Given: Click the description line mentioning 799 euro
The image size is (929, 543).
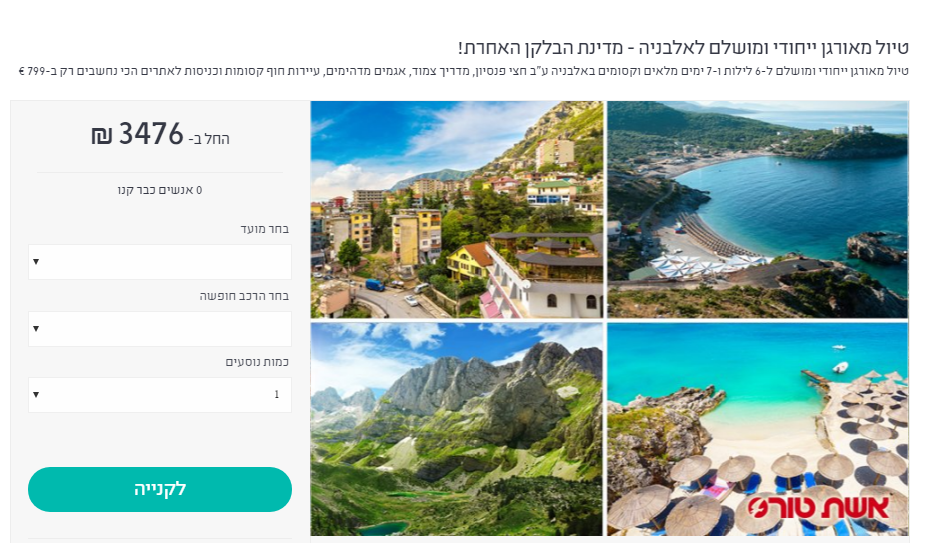Looking at the screenshot, I should pos(463,71).
